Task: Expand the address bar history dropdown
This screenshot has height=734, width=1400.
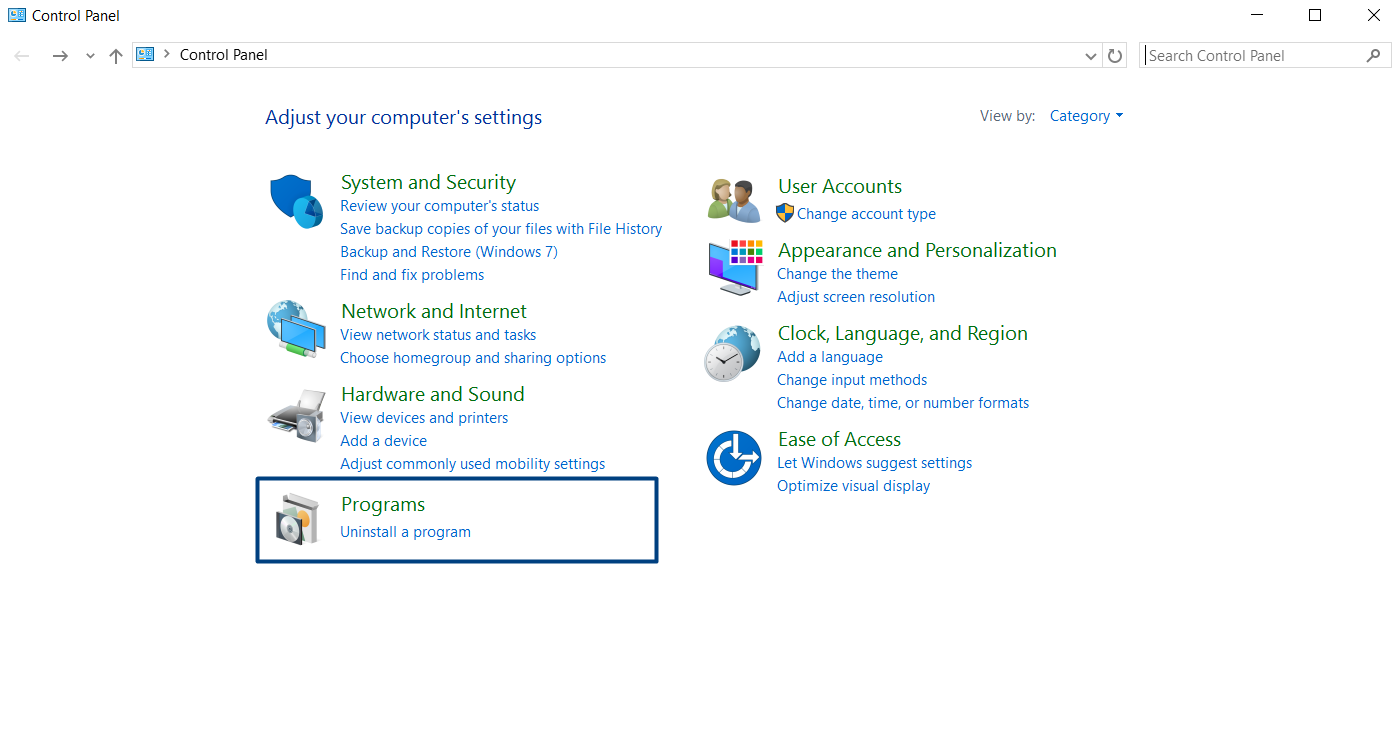Action: (x=1091, y=56)
